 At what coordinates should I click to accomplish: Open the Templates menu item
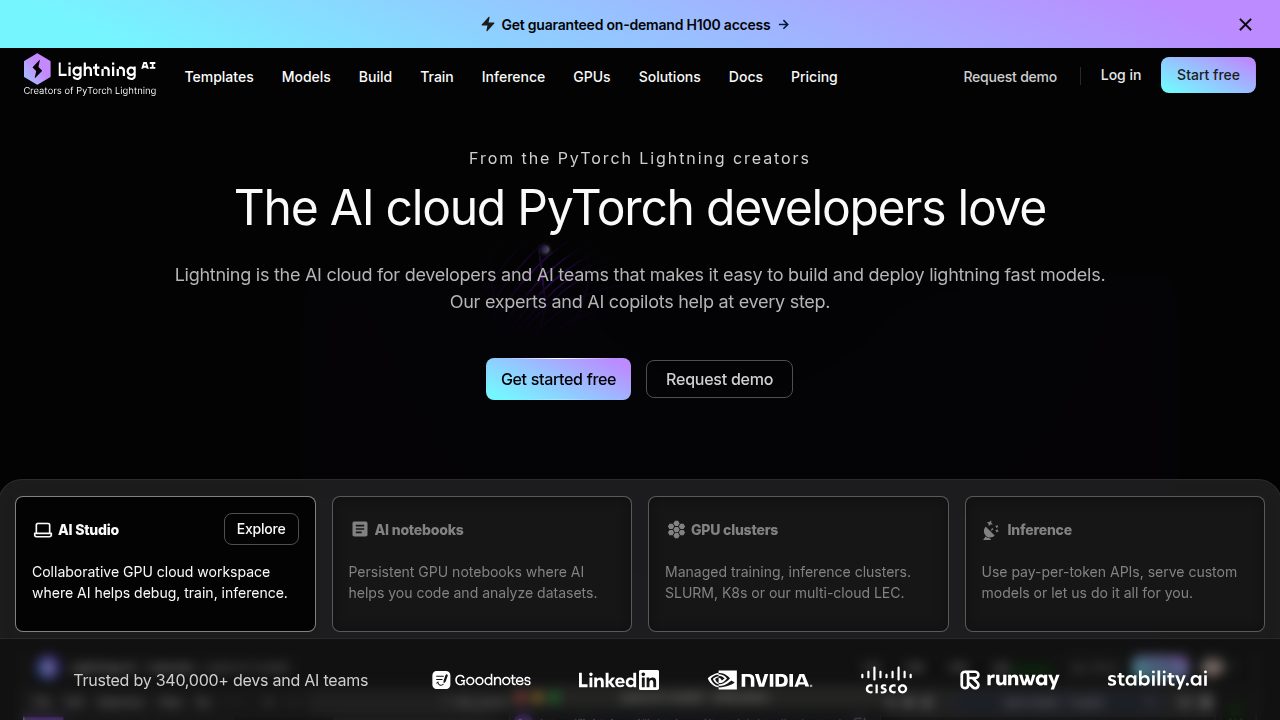(x=219, y=77)
